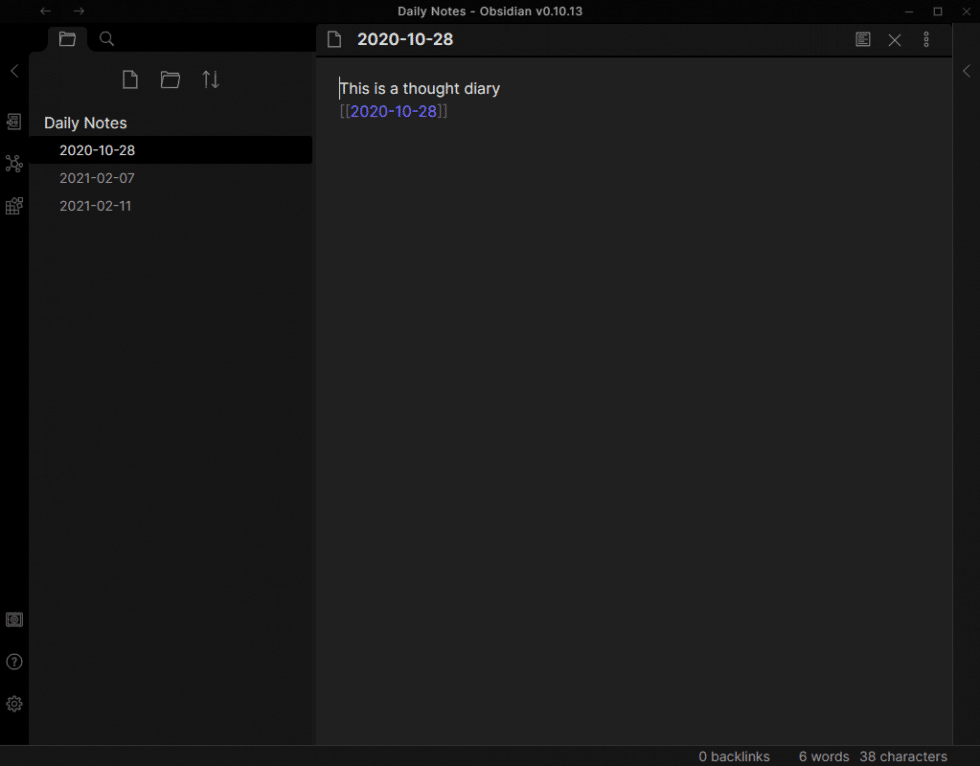Follow the 2020-10-28 internal link

(x=394, y=111)
